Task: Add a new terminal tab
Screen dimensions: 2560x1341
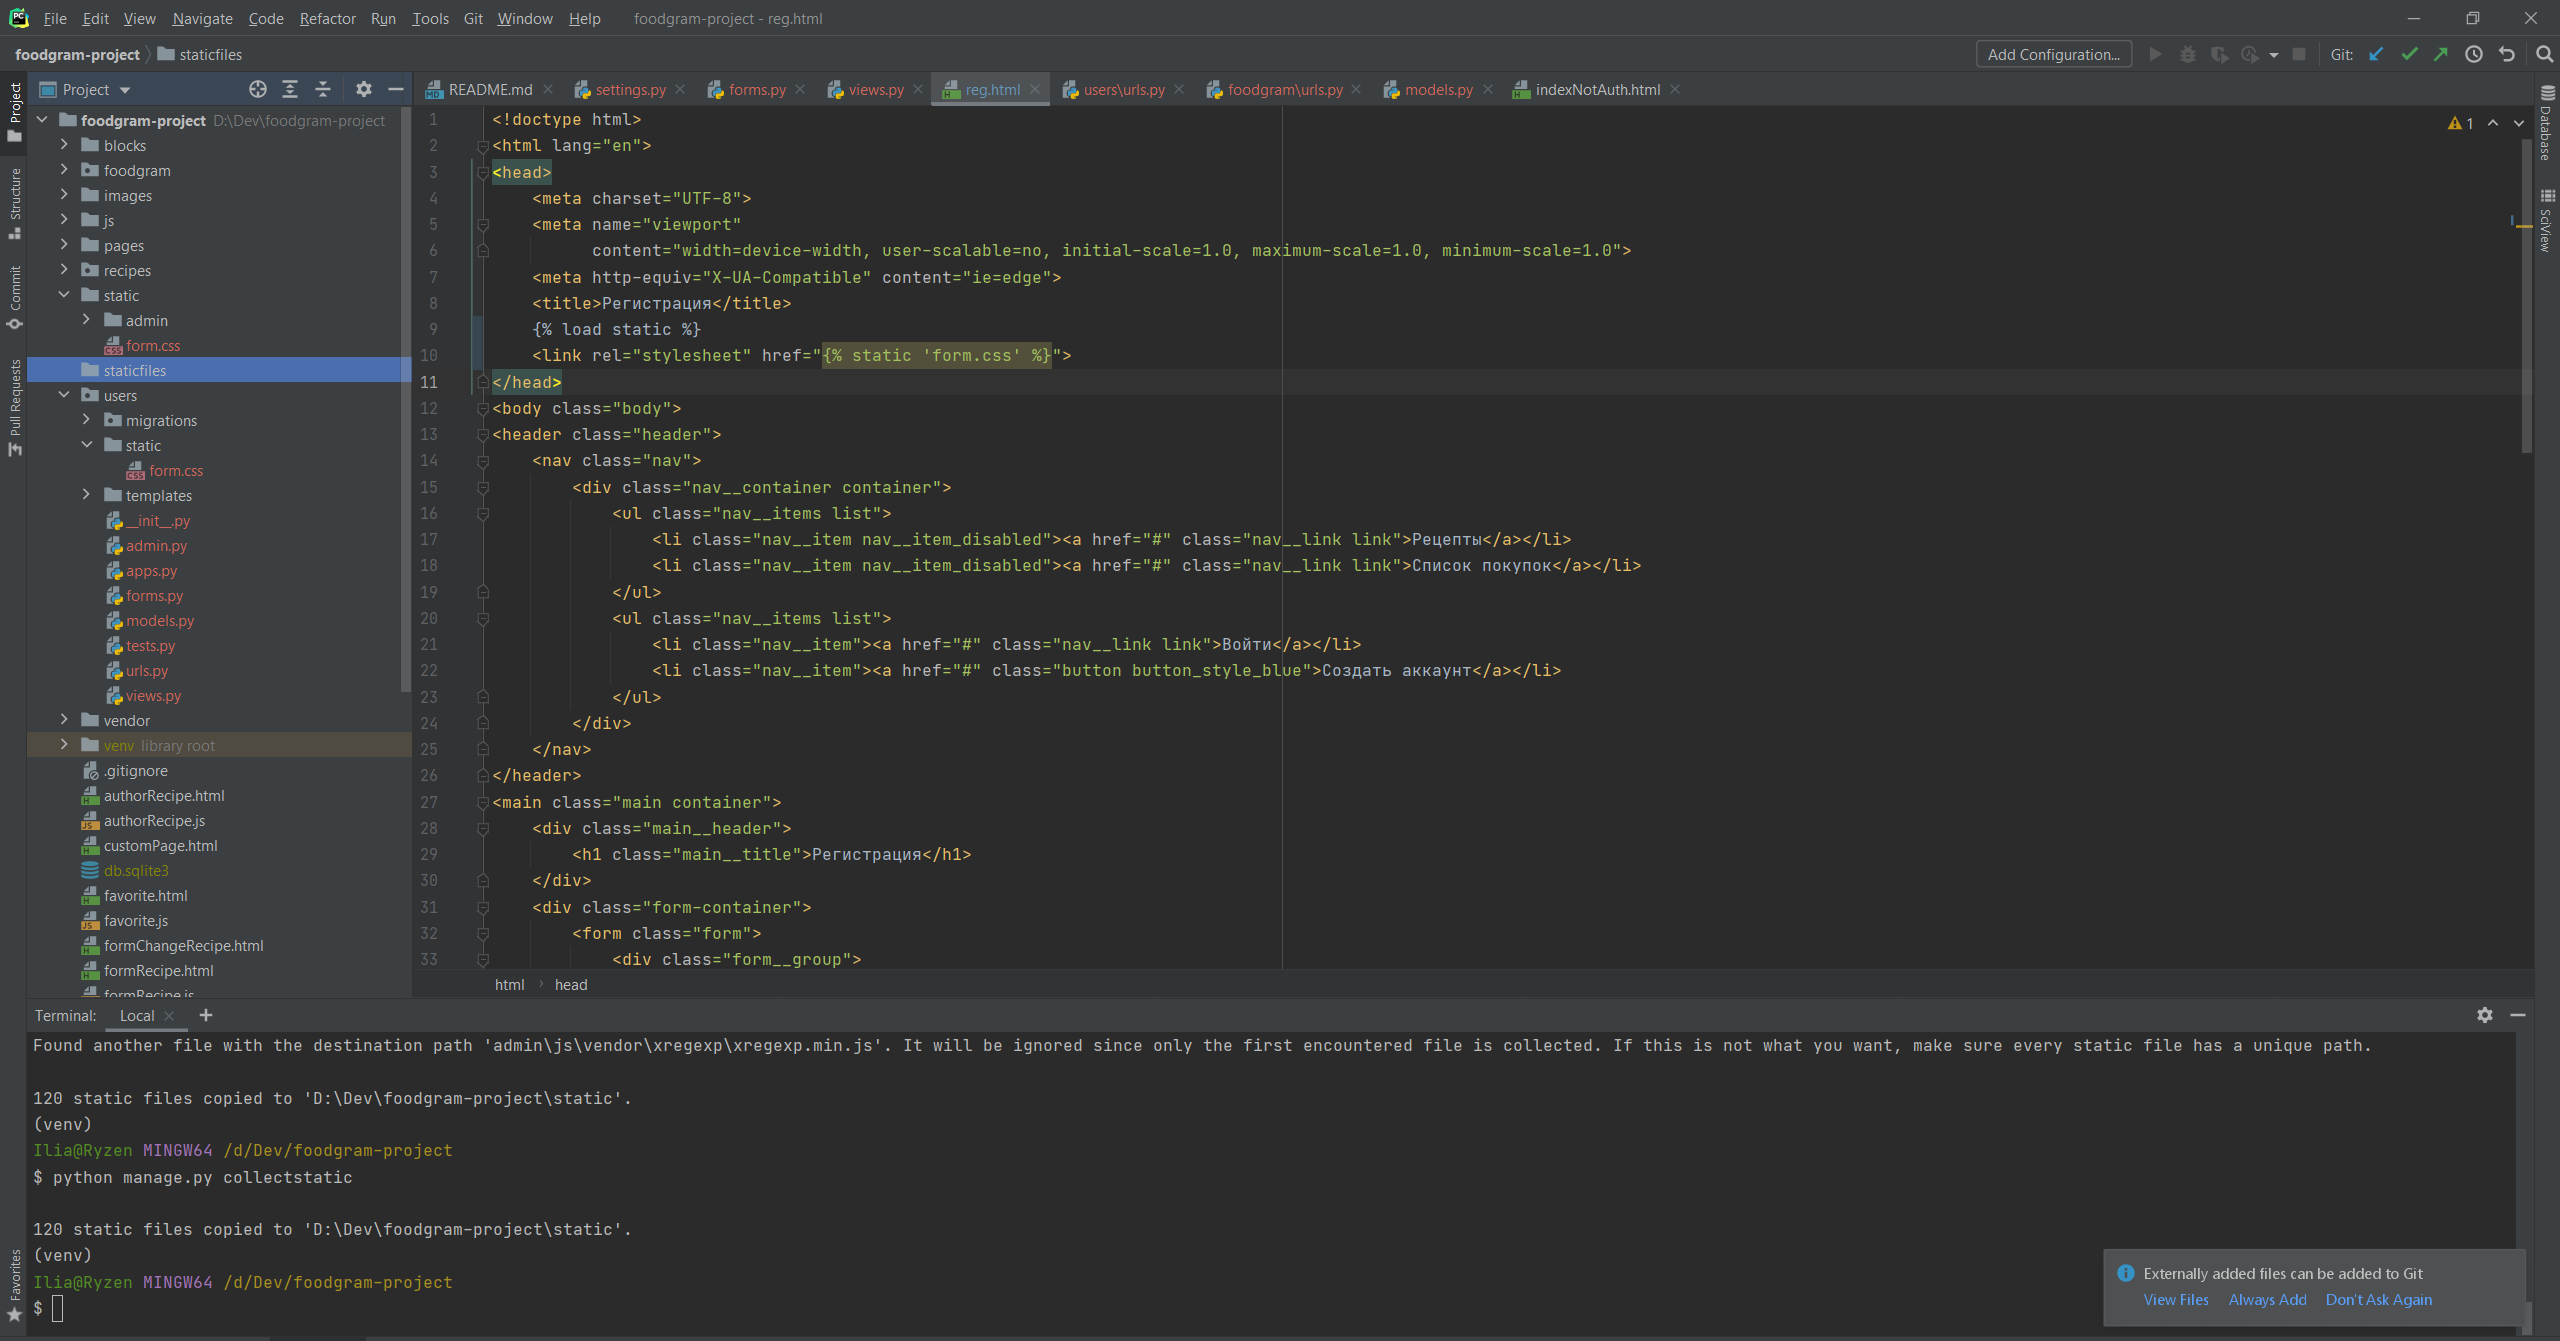Action: pyautogui.click(x=206, y=1015)
